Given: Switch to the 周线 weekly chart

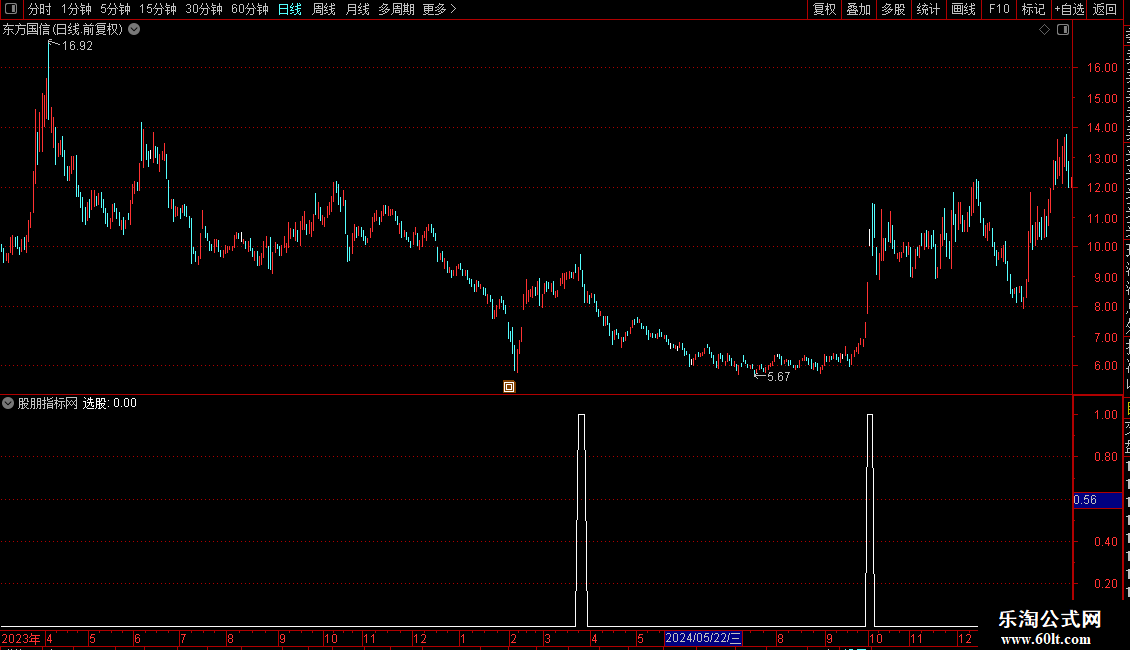Looking at the screenshot, I should [324, 9].
